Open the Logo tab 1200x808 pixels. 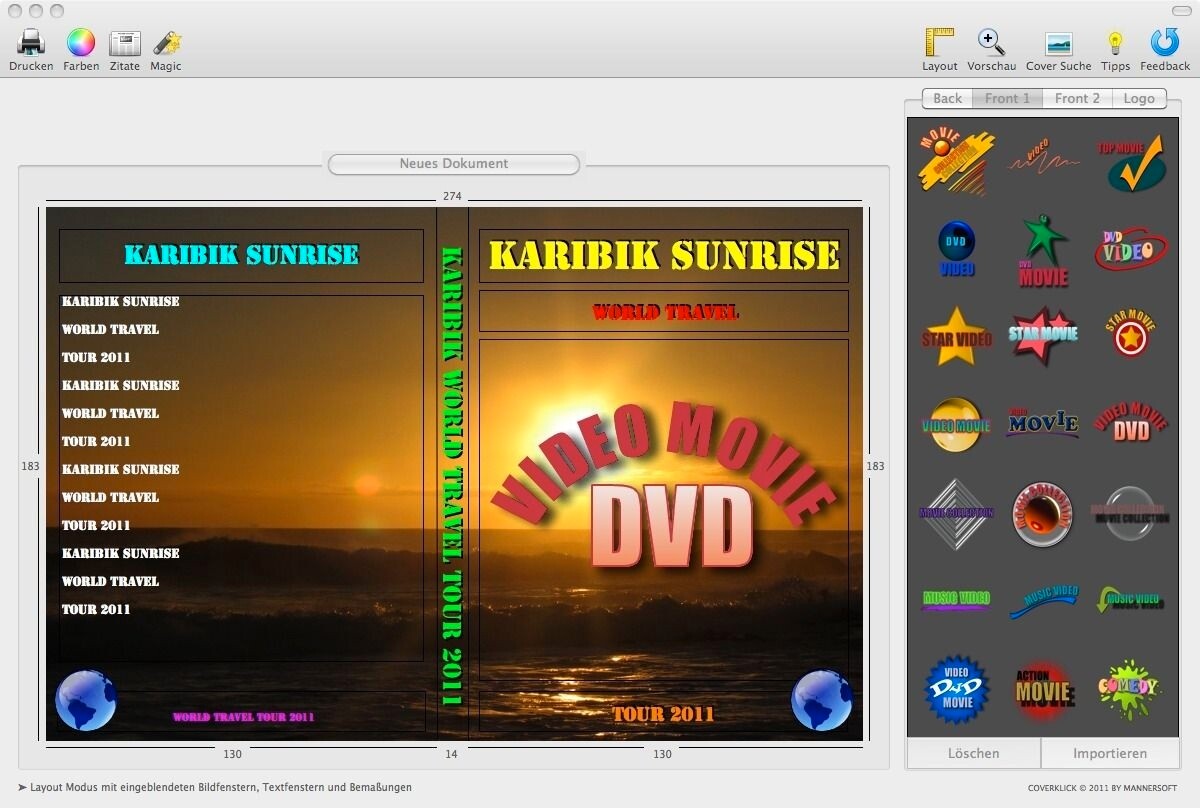click(x=1138, y=98)
